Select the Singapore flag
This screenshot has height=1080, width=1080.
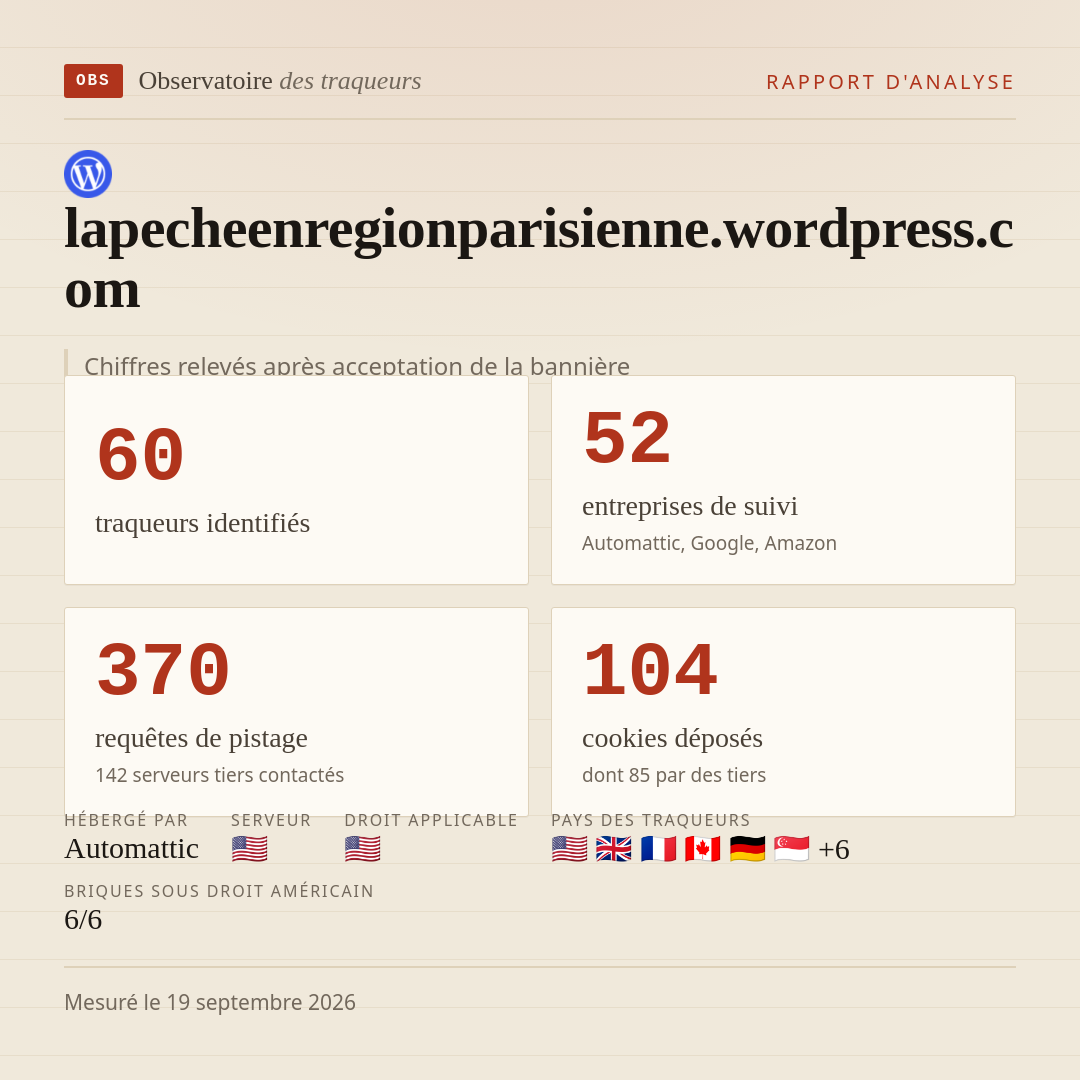(791, 849)
